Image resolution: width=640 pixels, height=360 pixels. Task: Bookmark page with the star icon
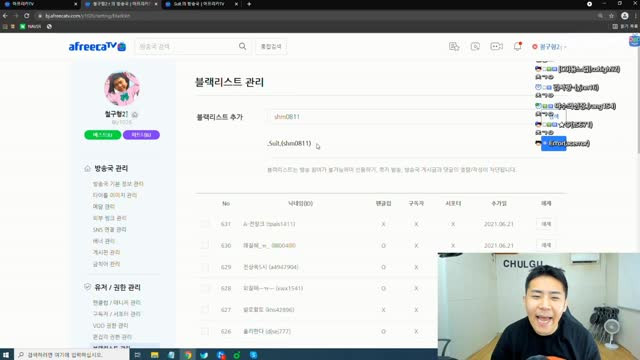click(x=611, y=16)
